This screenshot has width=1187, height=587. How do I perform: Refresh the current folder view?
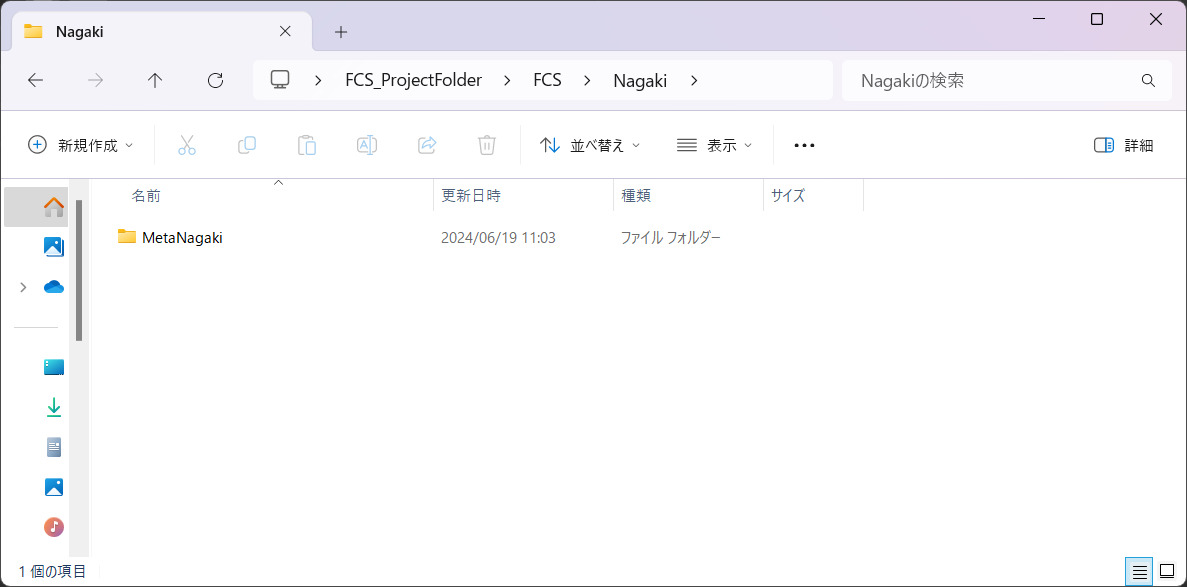(x=215, y=81)
